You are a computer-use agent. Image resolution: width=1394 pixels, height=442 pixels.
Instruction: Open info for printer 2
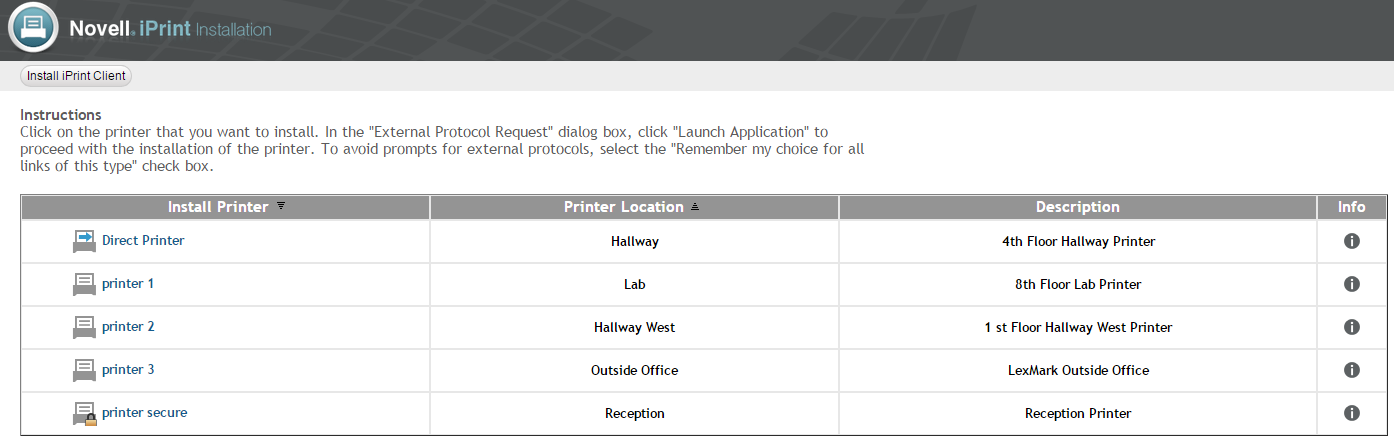[x=1351, y=327]
